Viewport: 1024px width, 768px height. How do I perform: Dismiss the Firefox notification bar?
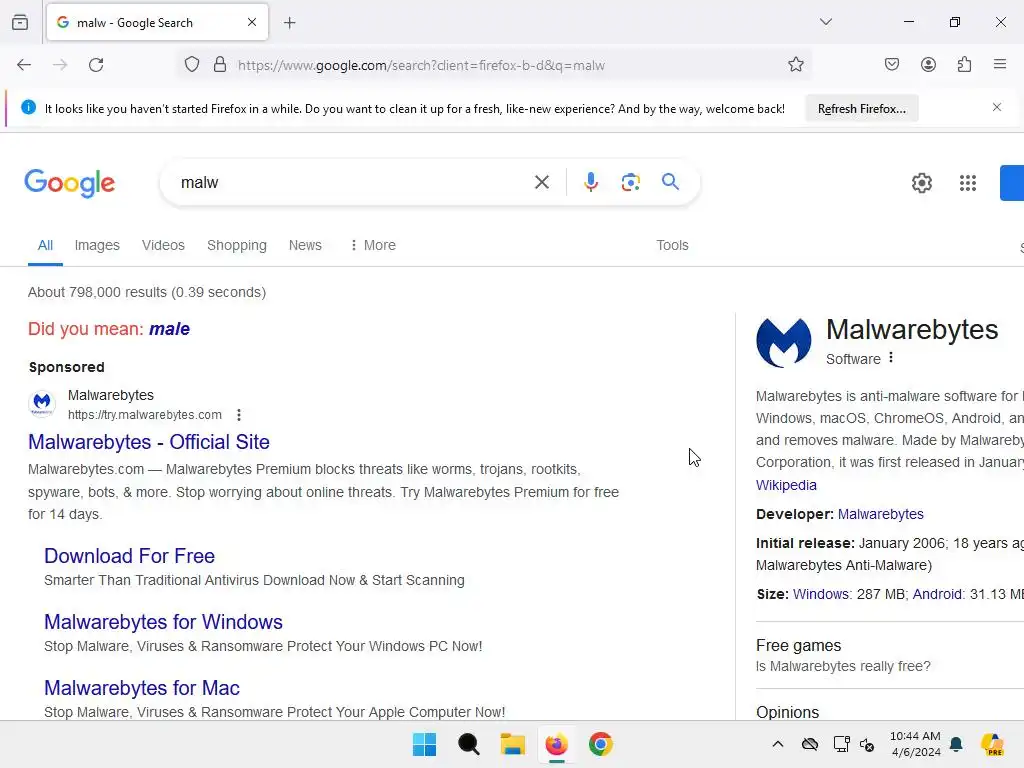[x=997, y=107]
